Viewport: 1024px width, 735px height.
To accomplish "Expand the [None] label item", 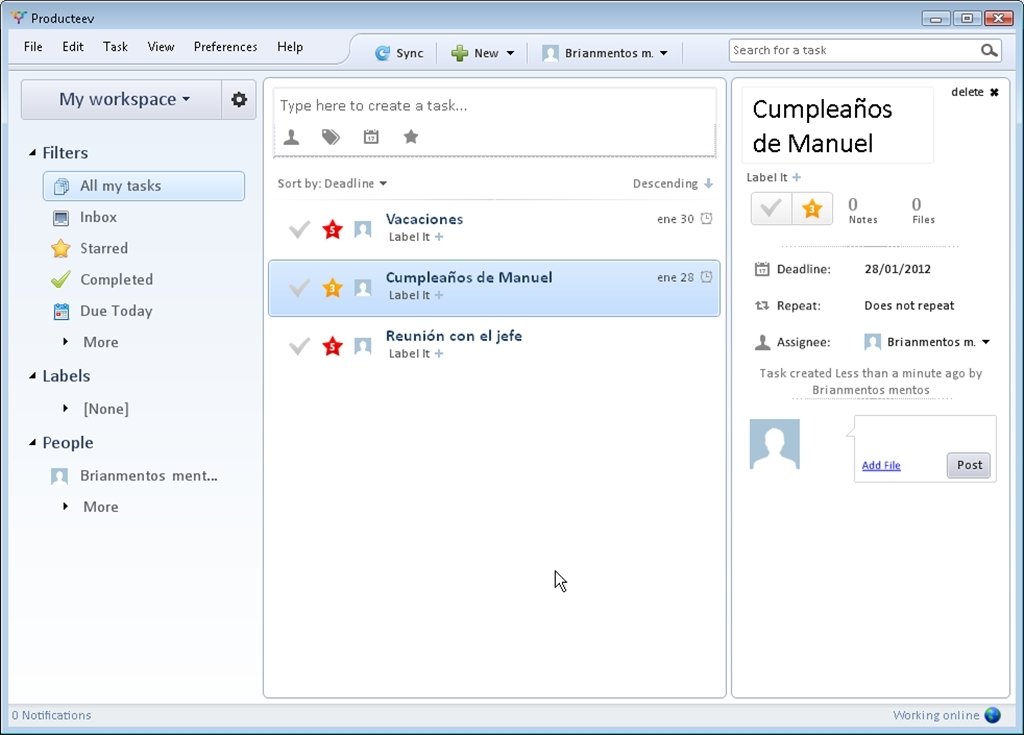I will (65, 408).
